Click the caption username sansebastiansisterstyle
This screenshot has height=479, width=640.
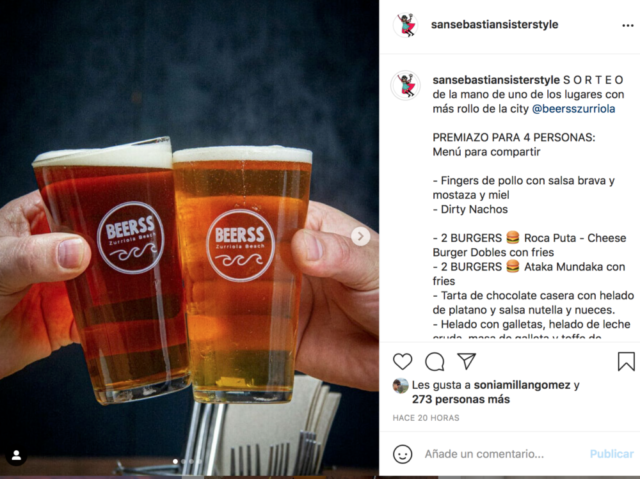pos(496,80)
